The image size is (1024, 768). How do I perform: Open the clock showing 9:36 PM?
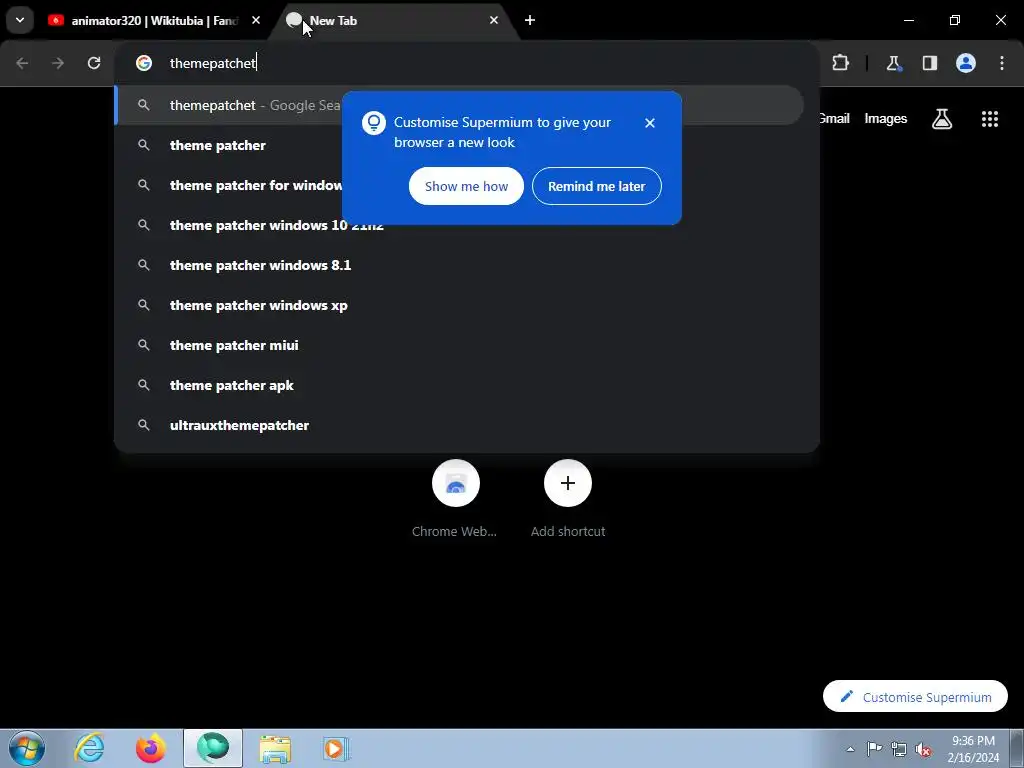click(x=973, y=749)
